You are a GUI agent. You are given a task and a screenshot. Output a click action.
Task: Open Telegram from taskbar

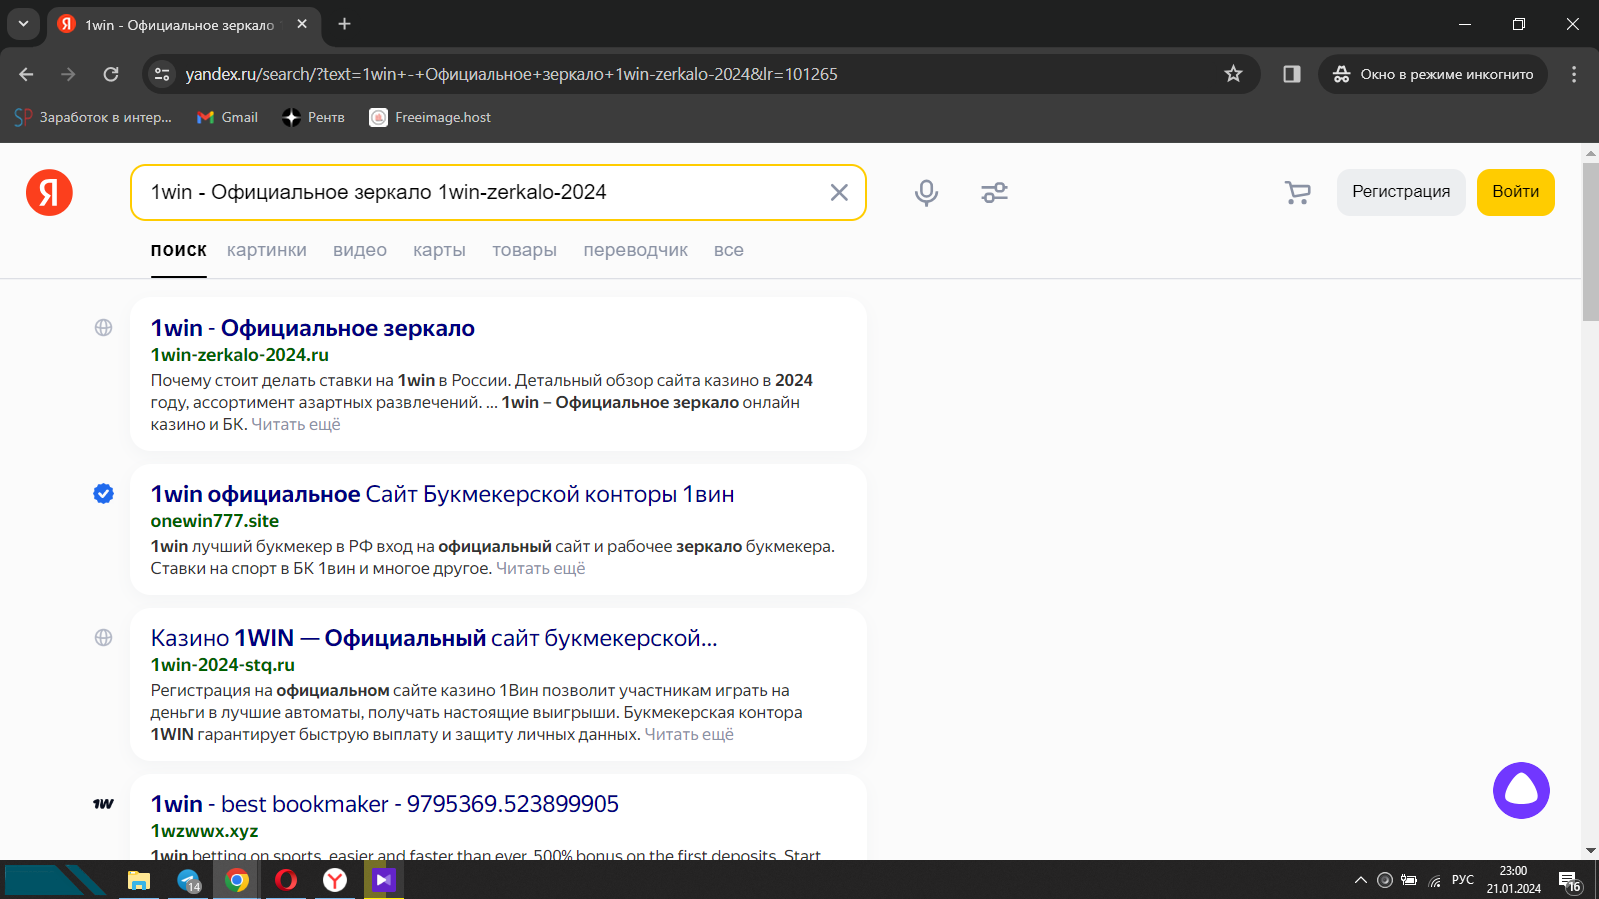[189, 880]
